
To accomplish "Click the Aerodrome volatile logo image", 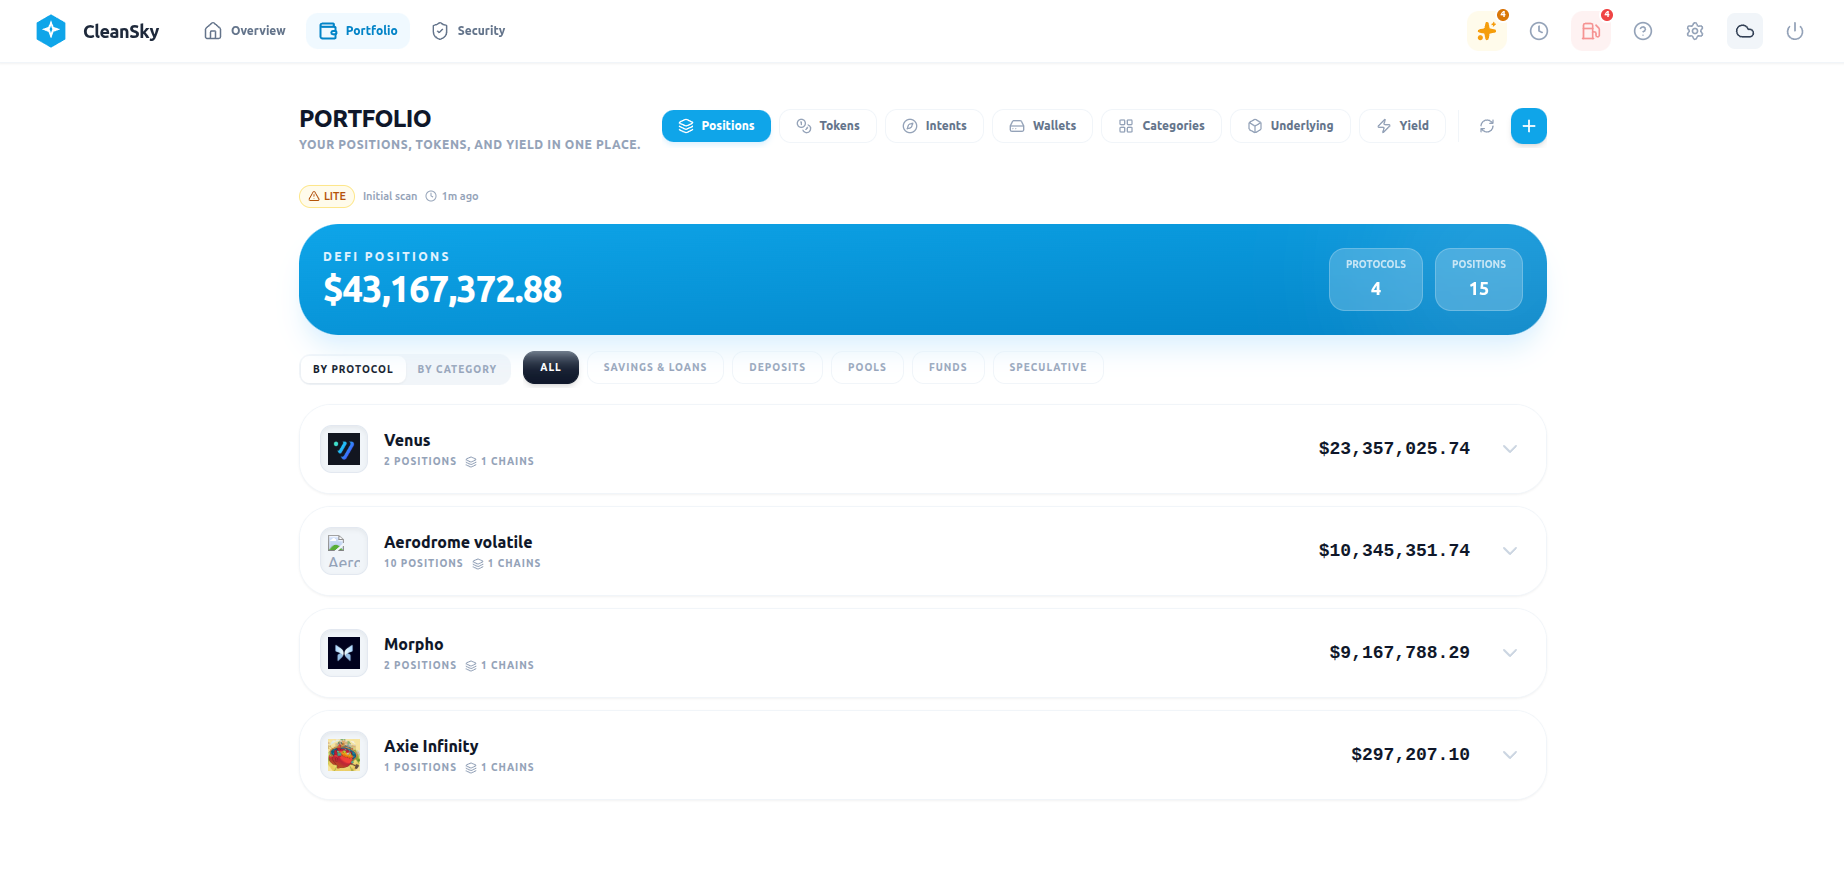I will [x=344, y=552].
